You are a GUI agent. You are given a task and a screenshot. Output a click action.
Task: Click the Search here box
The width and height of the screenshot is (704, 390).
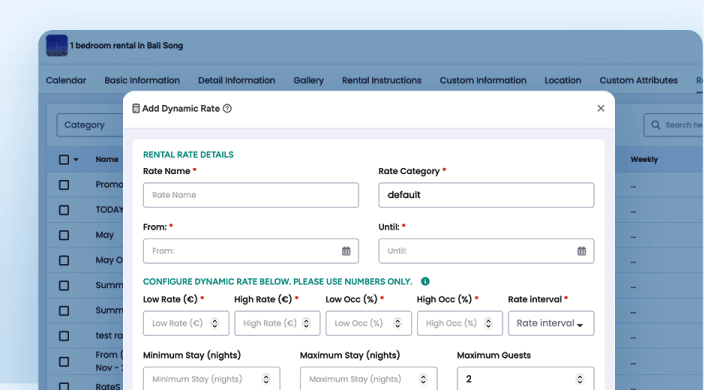point(673,125)
